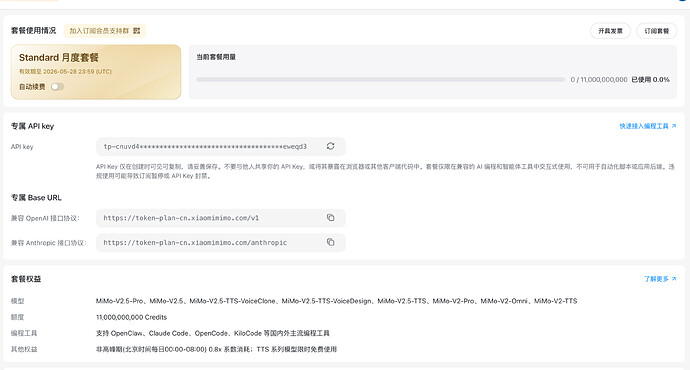Click the 专属 API key section heading

click(x=32, y=126)
